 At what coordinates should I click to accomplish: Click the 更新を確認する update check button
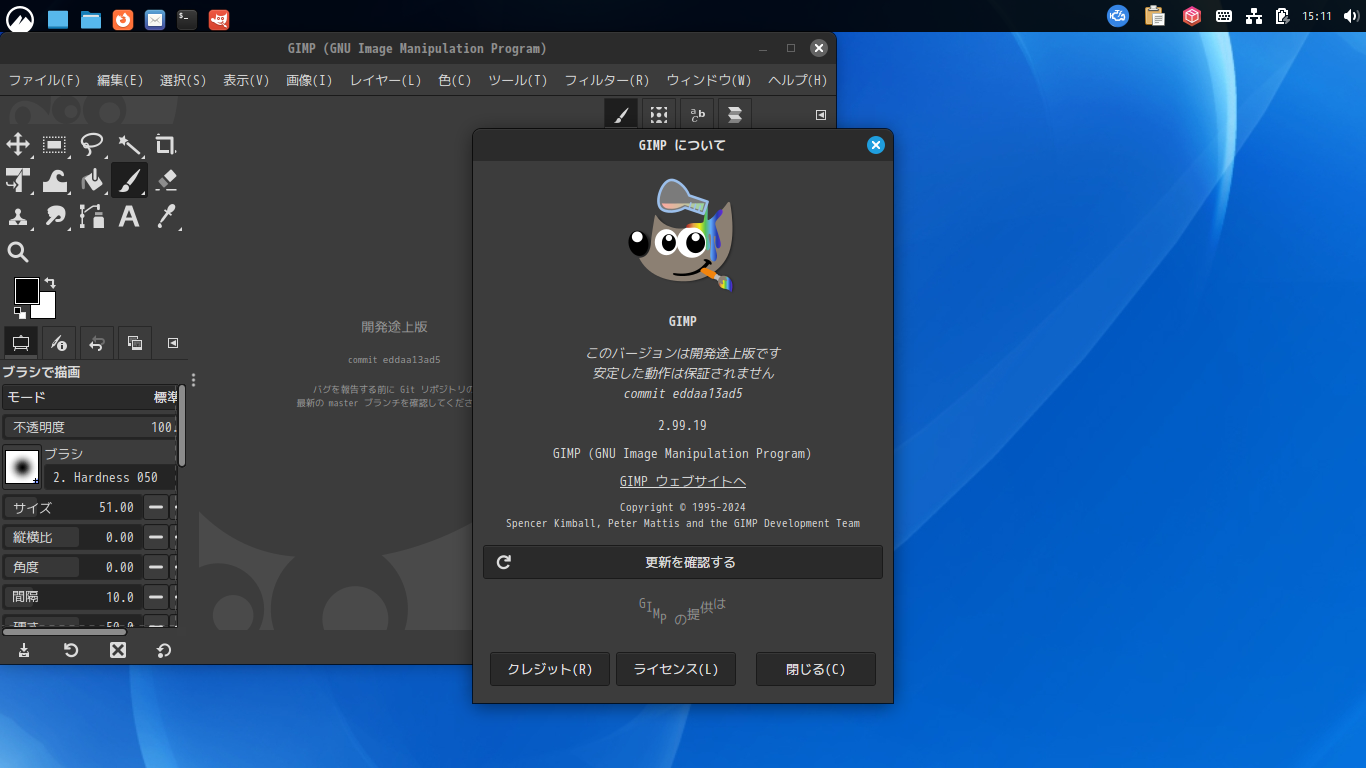(683, 561)
